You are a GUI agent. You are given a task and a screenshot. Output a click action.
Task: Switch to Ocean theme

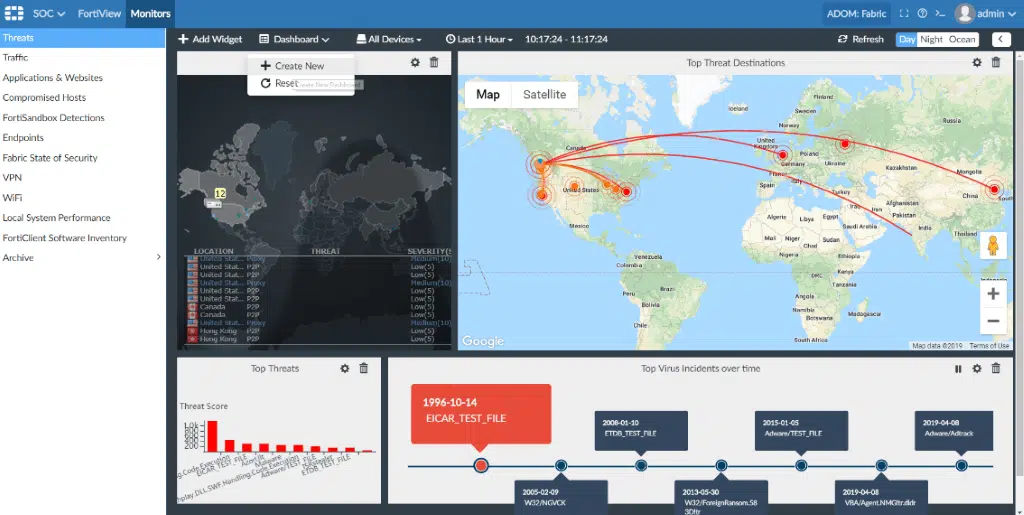coord(961,39)
